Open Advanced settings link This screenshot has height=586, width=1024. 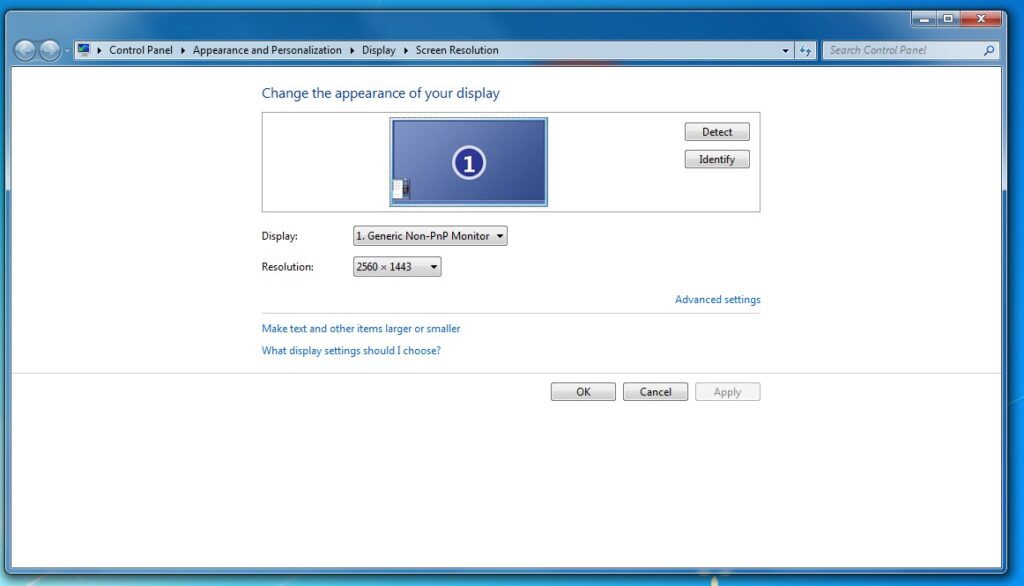(x=717, y=300)
